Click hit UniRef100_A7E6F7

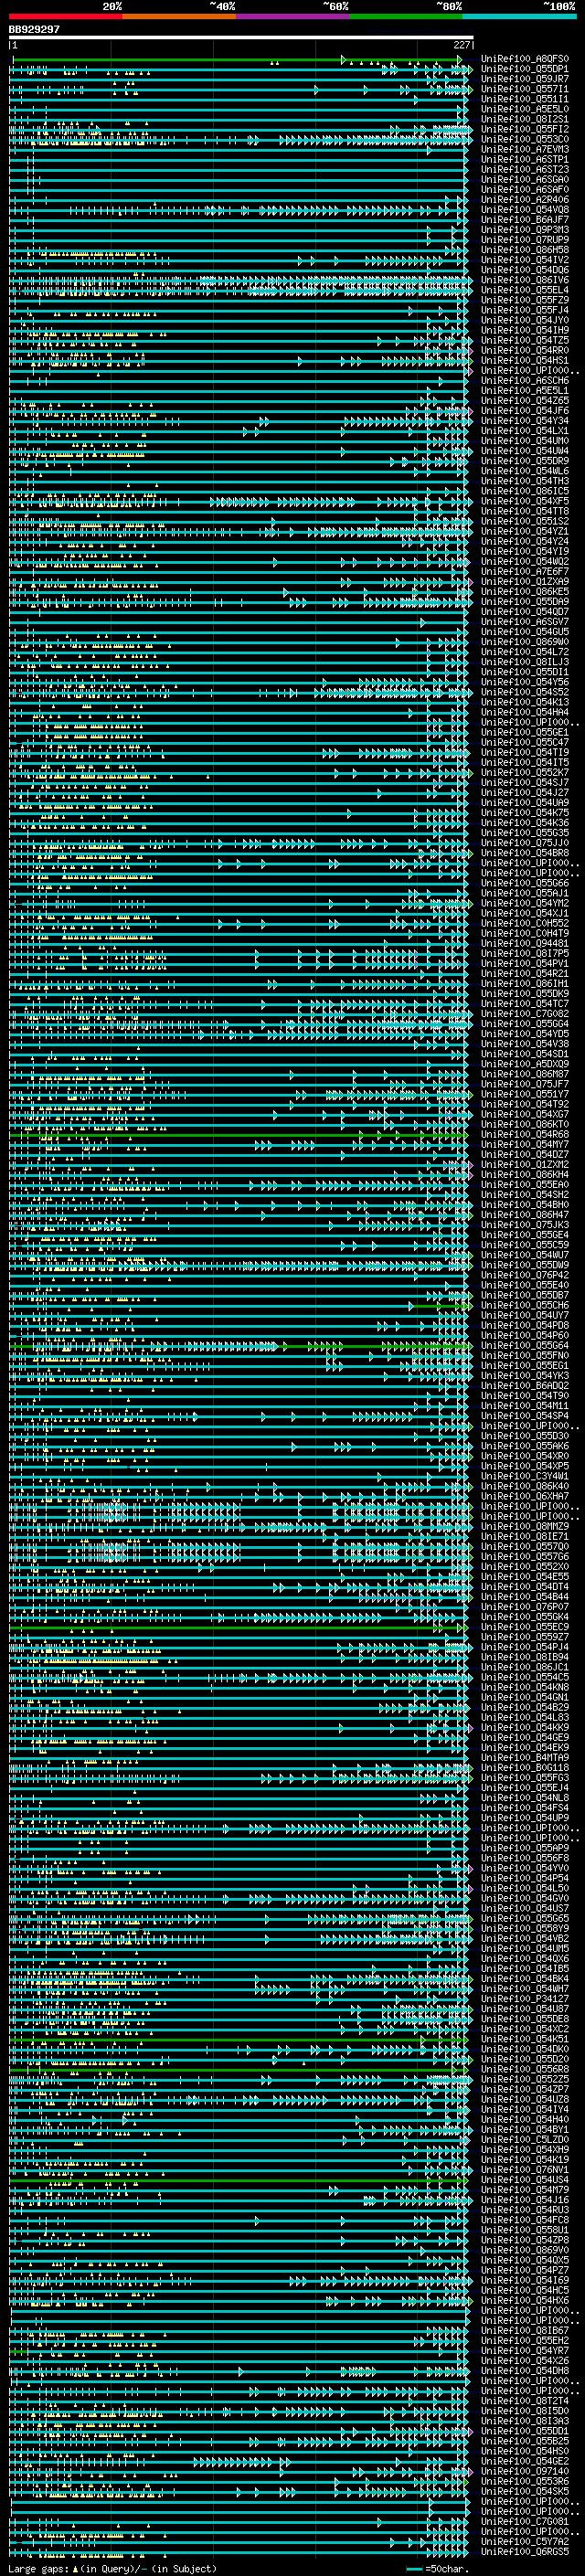tap(524, 571)
